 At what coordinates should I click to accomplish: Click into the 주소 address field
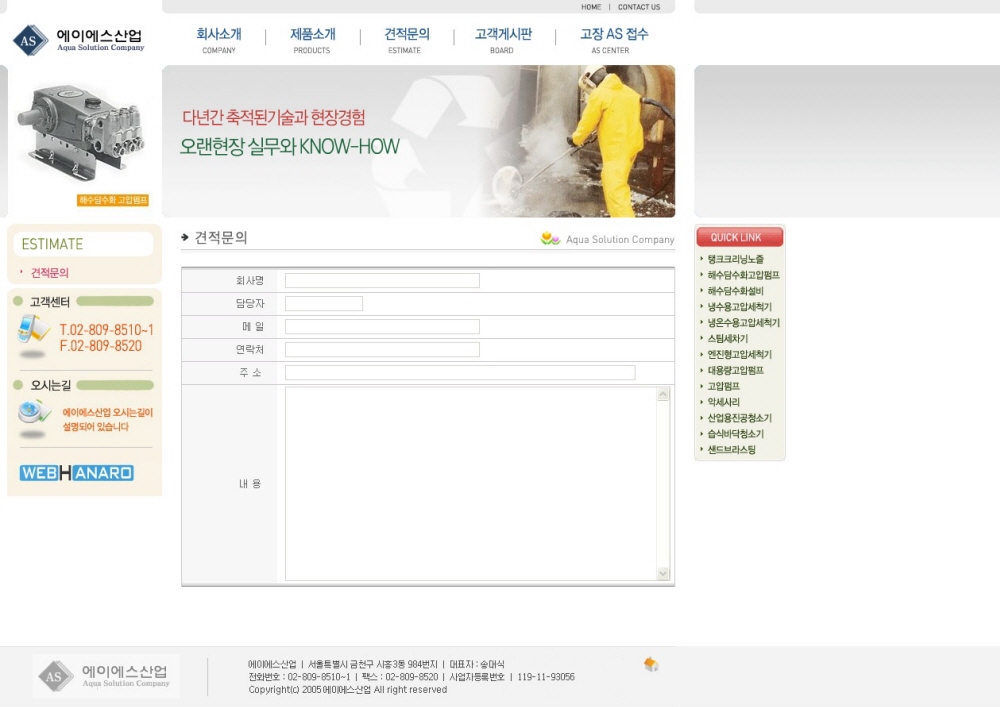[460, 373]
